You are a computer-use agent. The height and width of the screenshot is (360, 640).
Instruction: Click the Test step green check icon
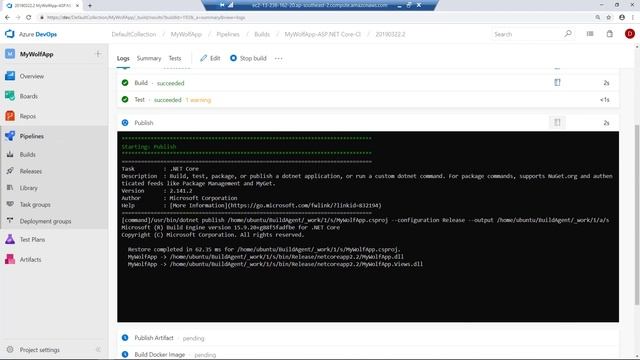click(125, 99)
